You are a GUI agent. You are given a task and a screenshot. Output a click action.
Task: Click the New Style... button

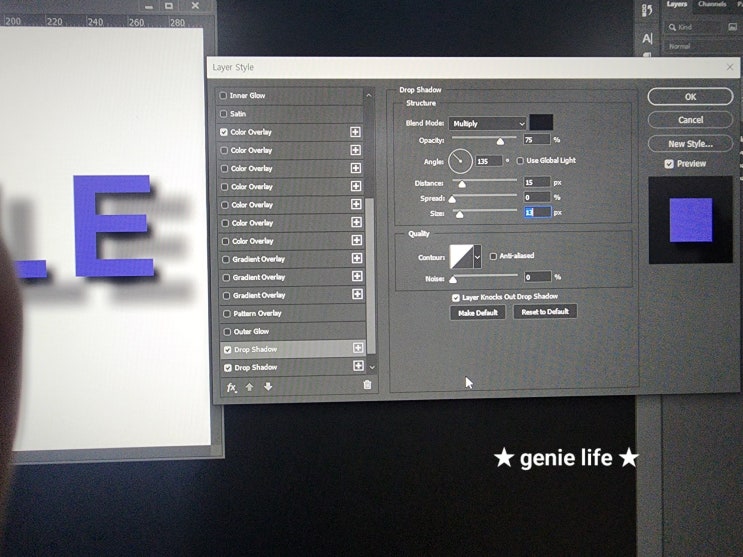coord(690,144)
